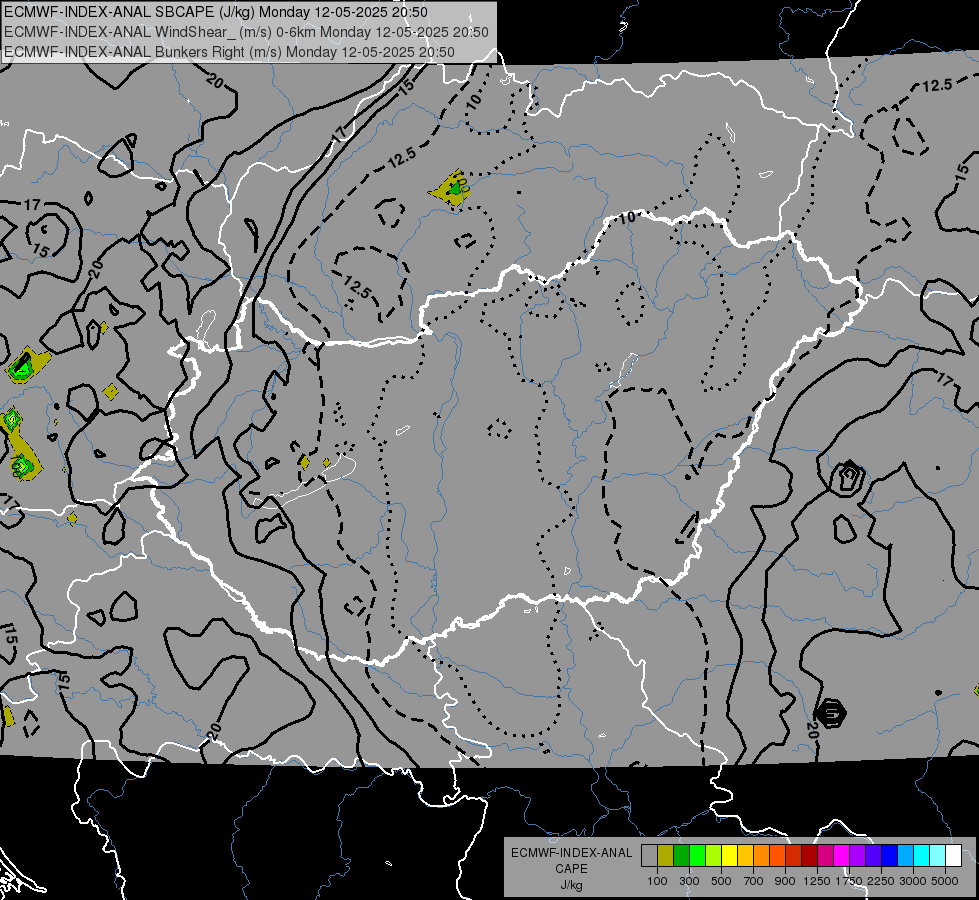
Task: Click the SBCAPE (J/kg) title line
Action: pyautogui.click(x=216, y=12)
